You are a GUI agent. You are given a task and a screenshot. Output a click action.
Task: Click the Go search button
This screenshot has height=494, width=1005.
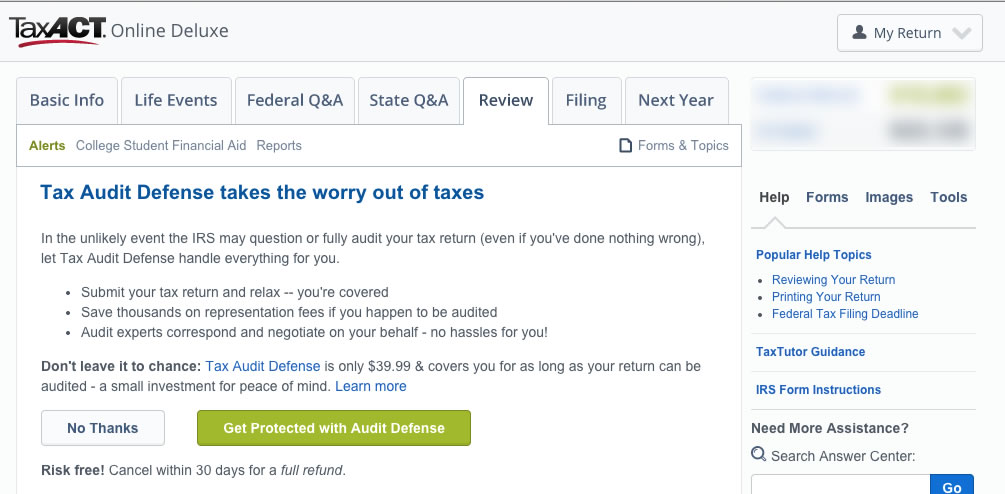[952, 484]
